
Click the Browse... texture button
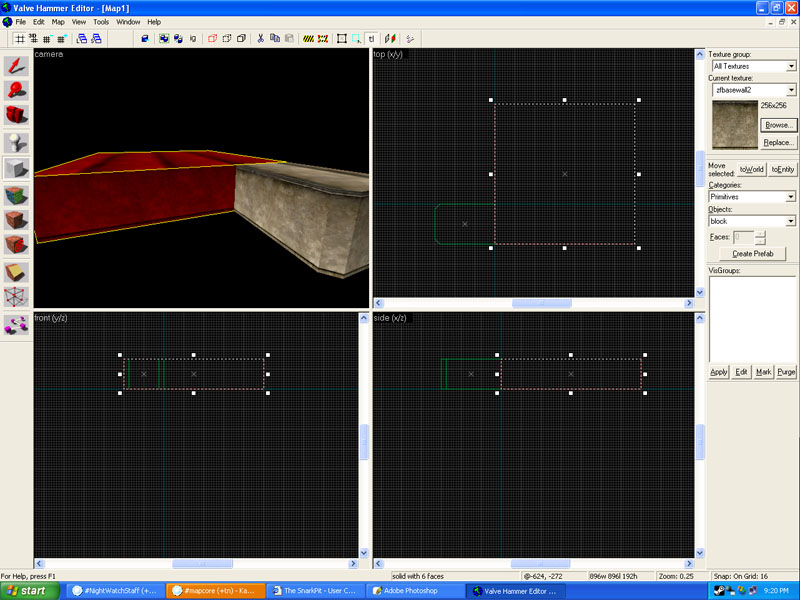(778, 125)
